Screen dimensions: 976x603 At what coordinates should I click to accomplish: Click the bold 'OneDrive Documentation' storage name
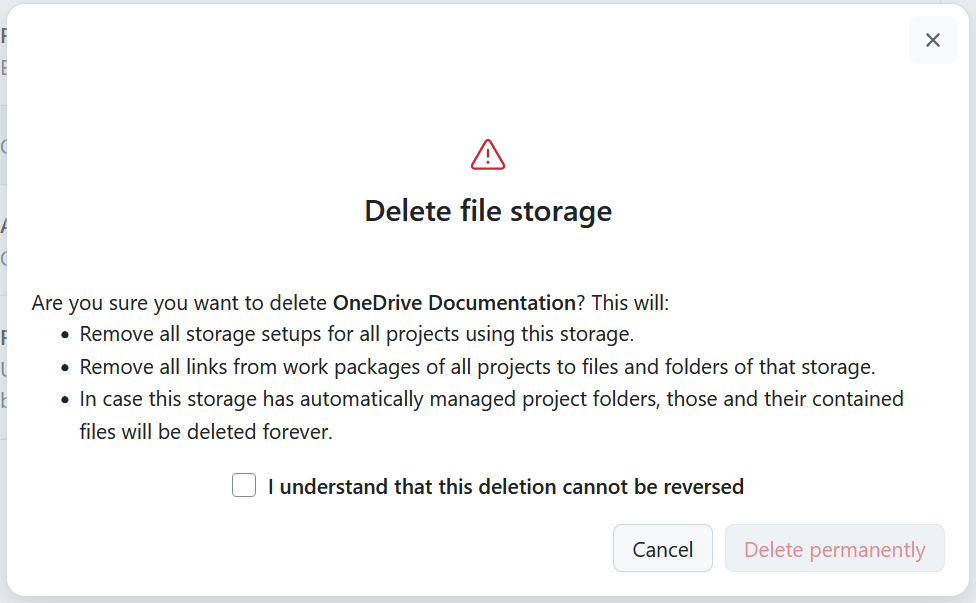pos(451,302)
